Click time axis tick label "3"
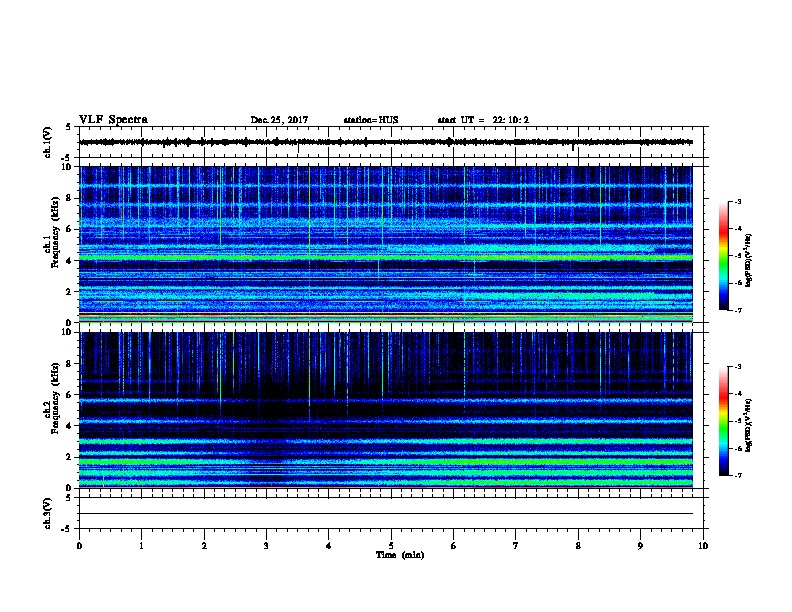 [x=266, y=546]
